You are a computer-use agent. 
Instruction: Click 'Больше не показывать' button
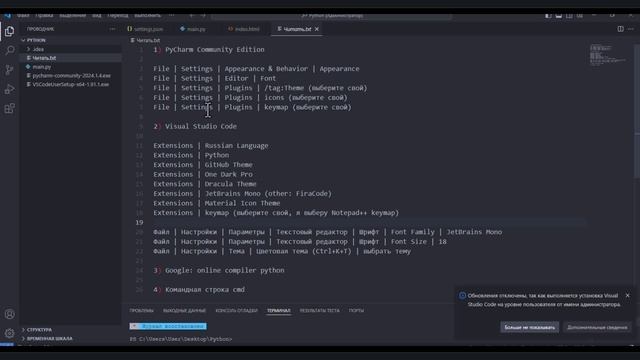click(529, 327)
